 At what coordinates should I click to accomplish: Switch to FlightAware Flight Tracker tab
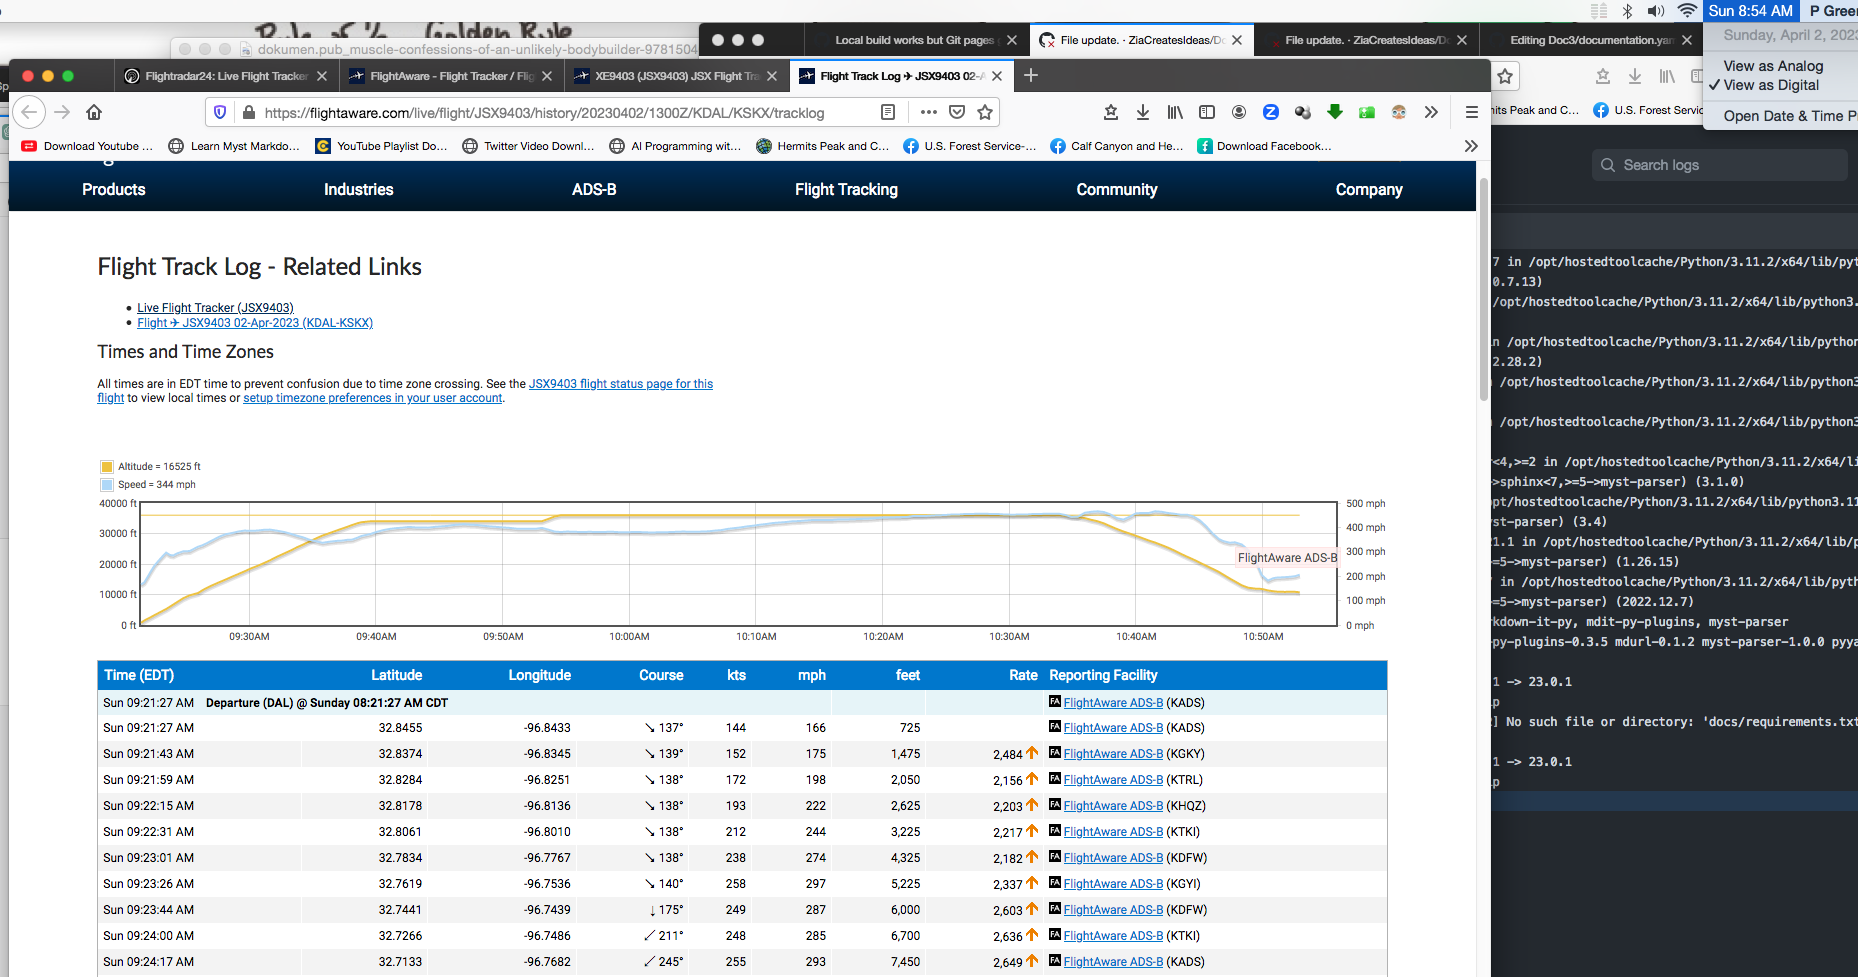(452, 76)
